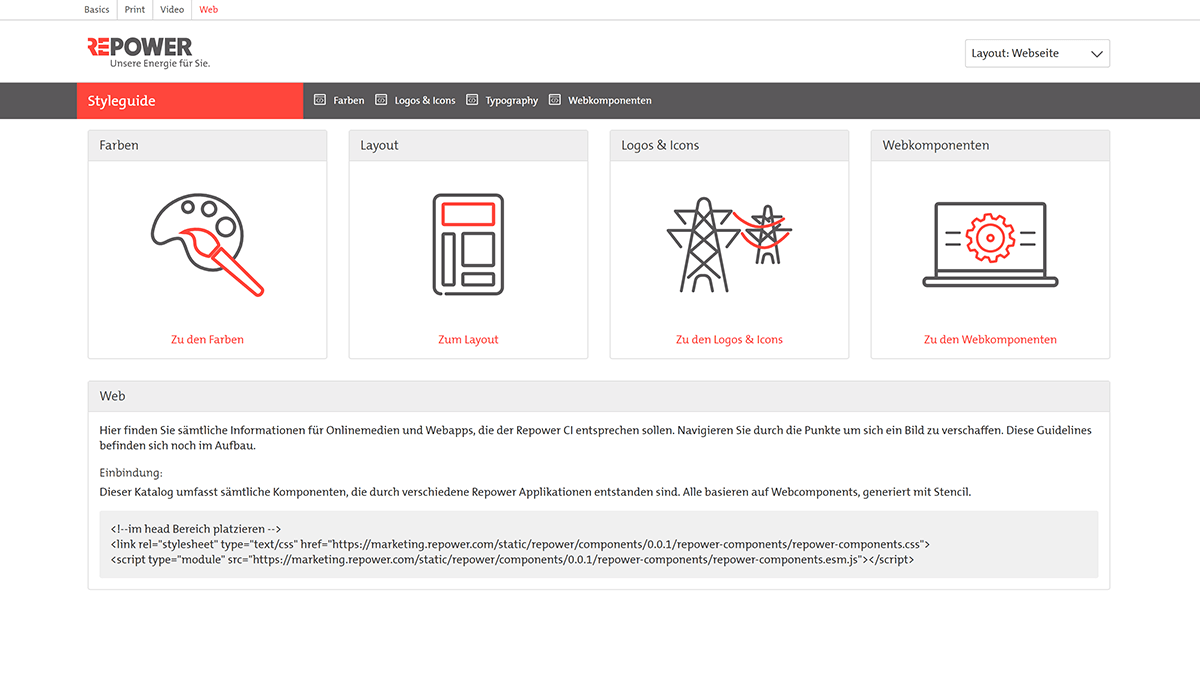Select the Video tab
Image resolution: width=1200 pixels, height=675 pixels.
(x=171, y=9)
